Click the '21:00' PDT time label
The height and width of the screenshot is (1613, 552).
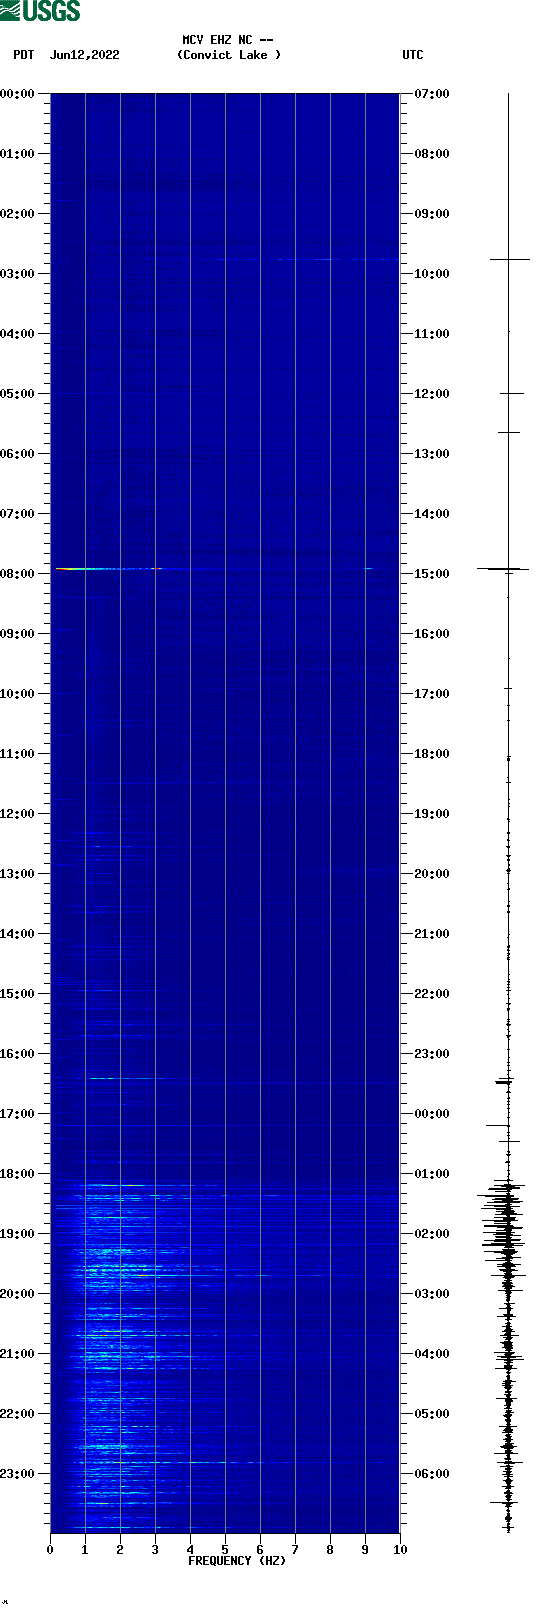18,1354
